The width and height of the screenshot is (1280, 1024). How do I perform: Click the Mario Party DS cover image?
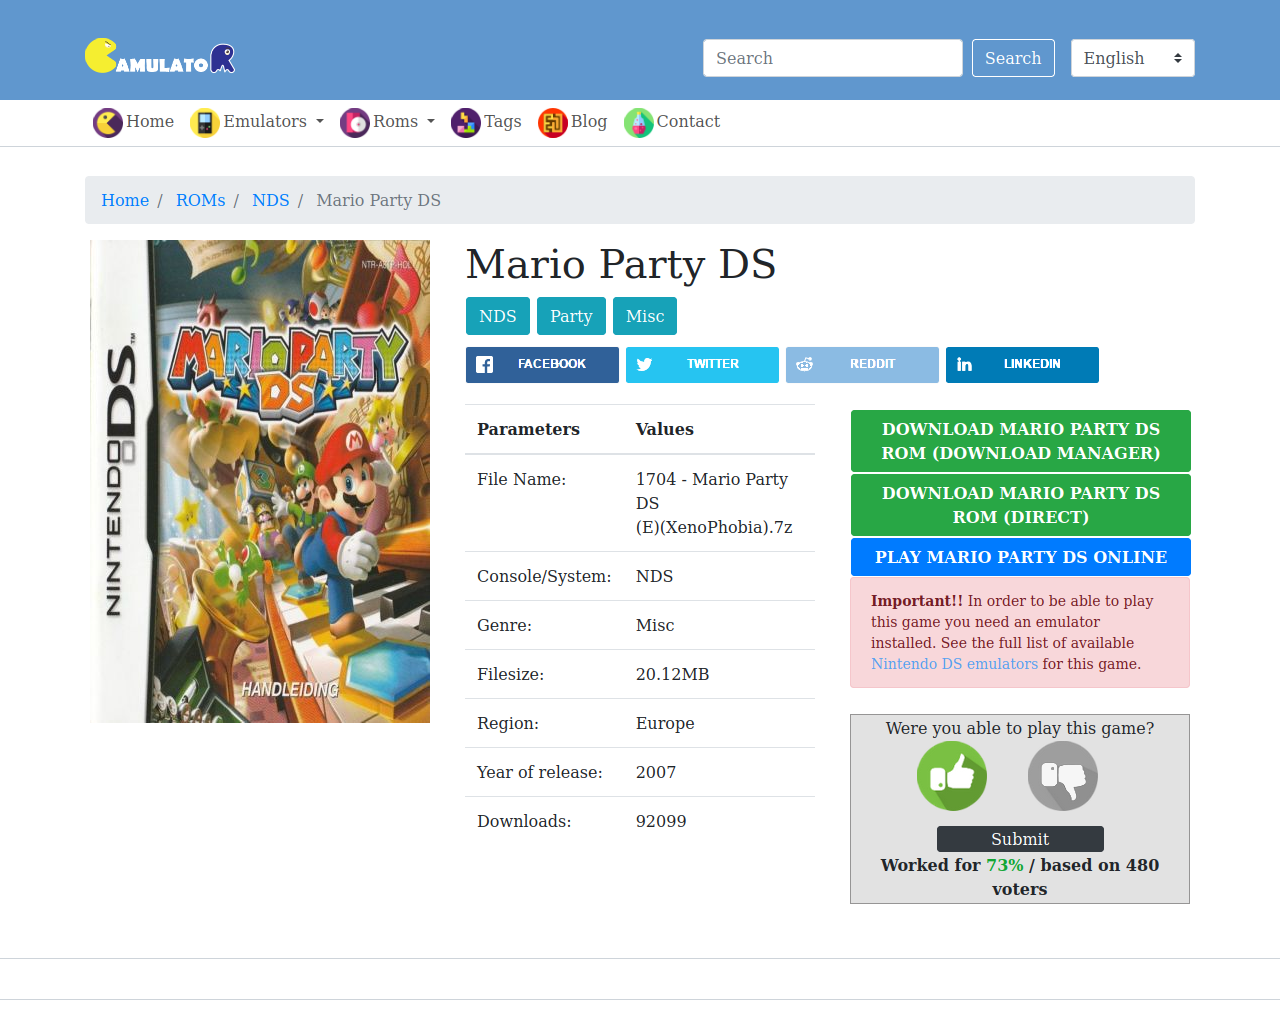[260, 481]
